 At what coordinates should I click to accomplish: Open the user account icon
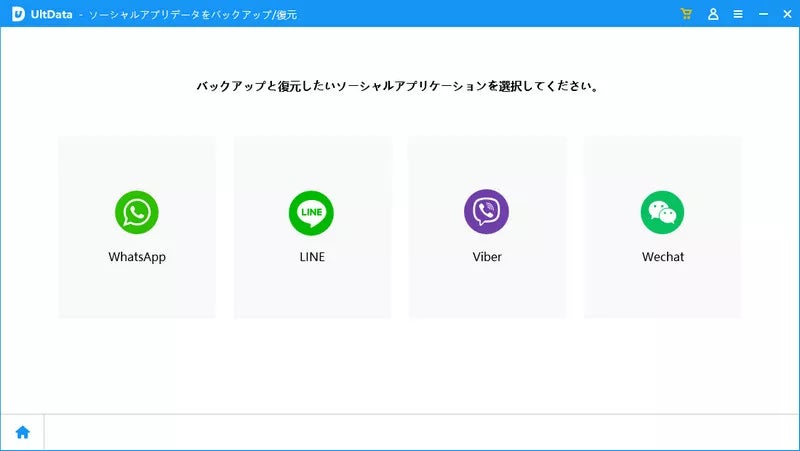click(x=713, y=14)
